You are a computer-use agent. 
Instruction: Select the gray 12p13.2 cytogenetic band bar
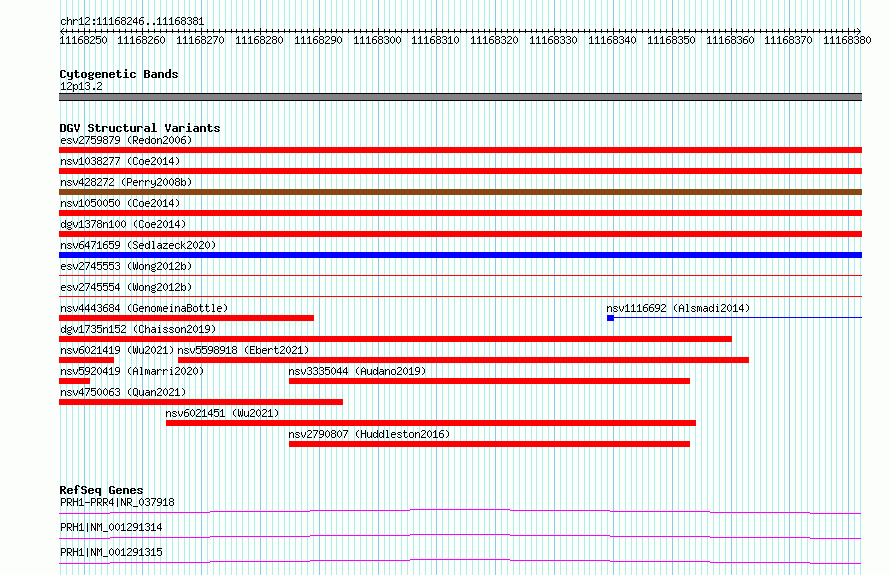460,97
